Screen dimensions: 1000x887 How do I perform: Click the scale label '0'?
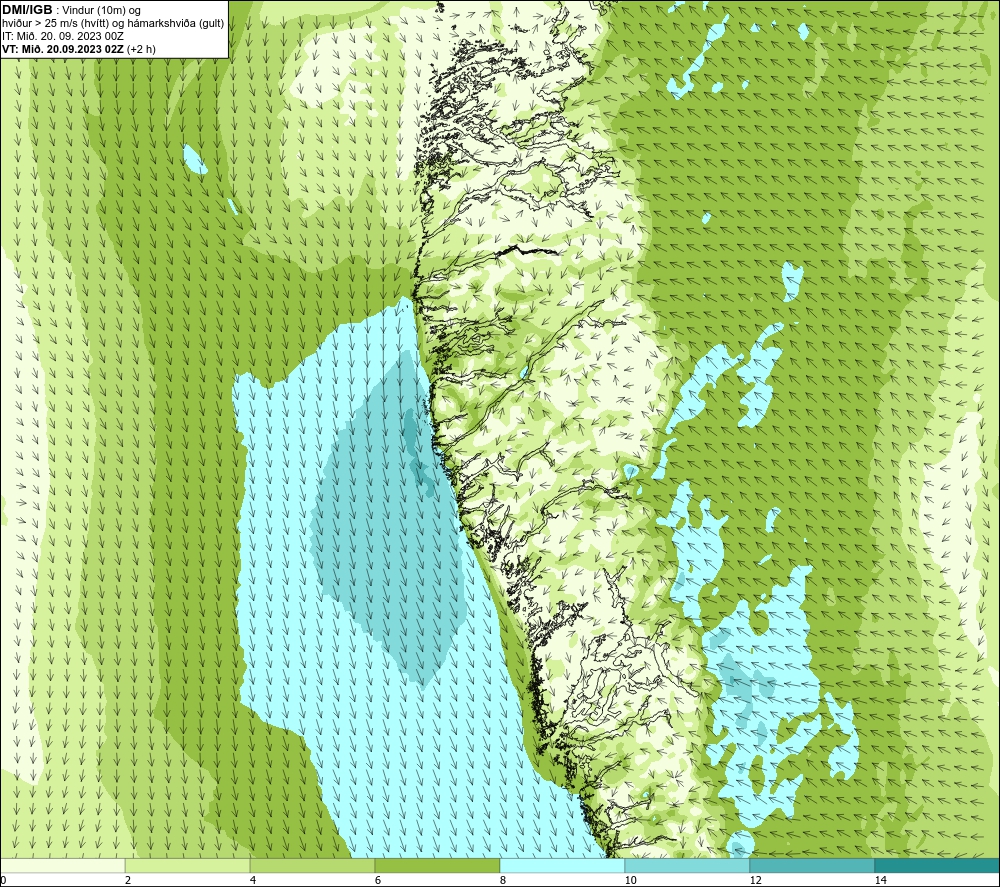pyautogui.click(x=3, y=880)
